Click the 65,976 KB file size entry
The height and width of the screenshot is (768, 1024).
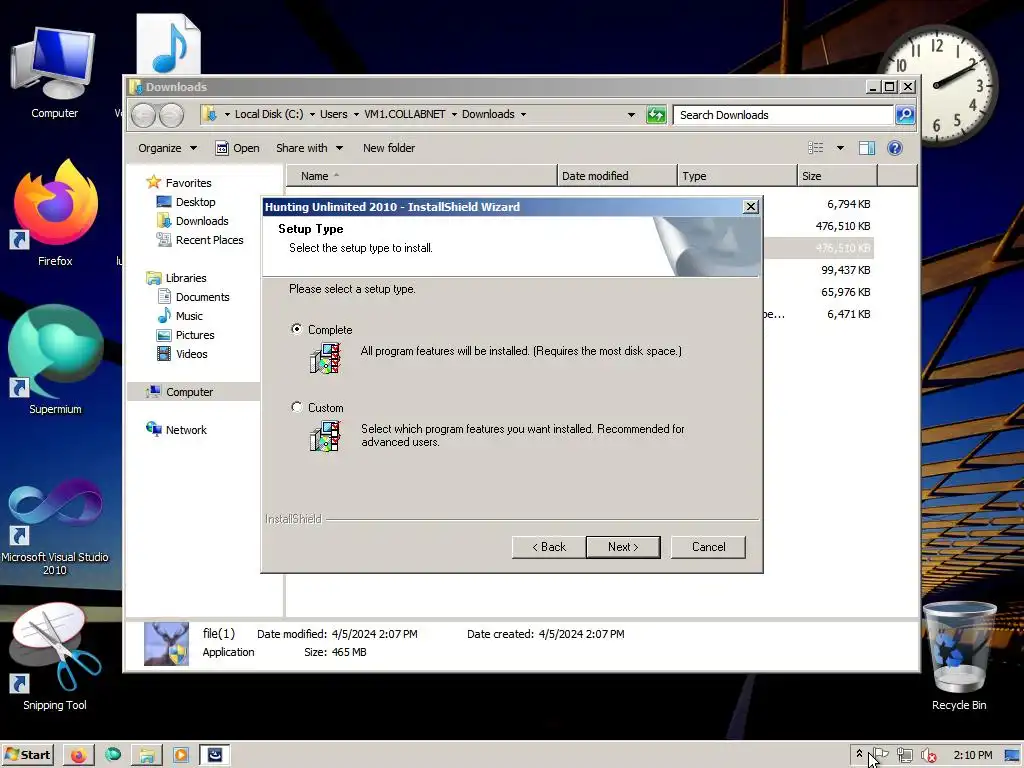846,292
